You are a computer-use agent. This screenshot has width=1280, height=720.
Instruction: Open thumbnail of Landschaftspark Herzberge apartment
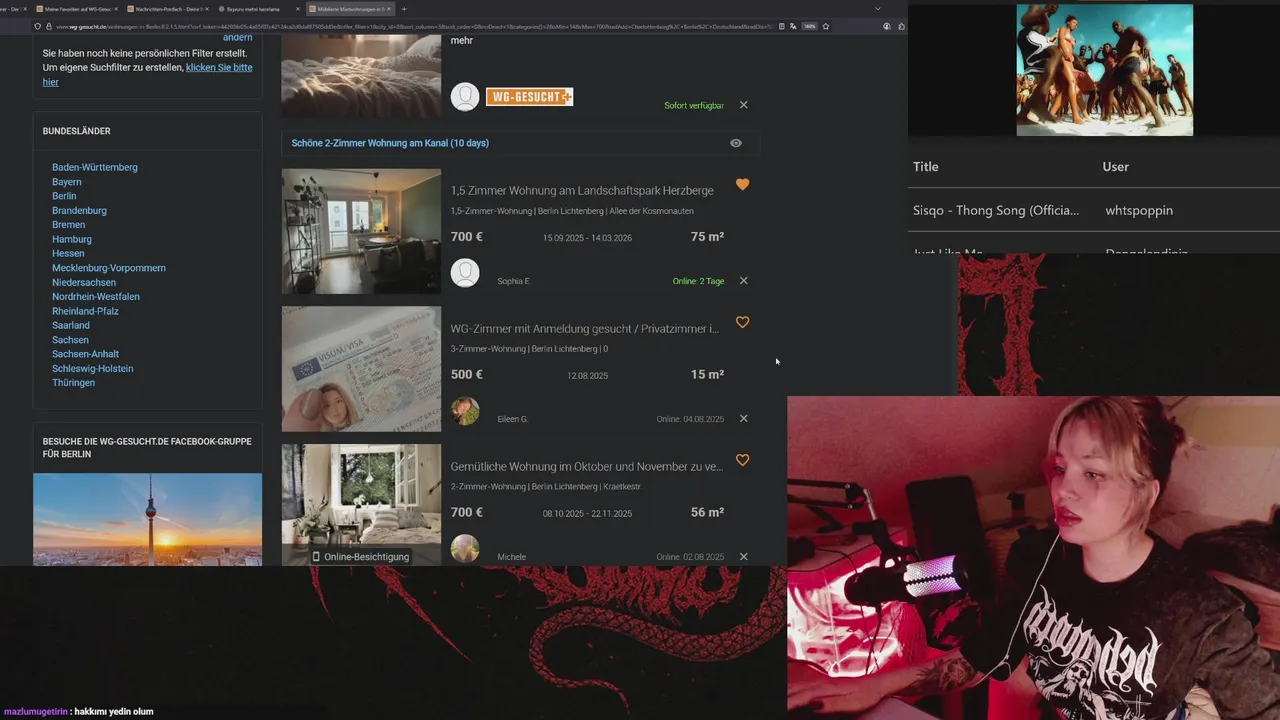point(361,231)
